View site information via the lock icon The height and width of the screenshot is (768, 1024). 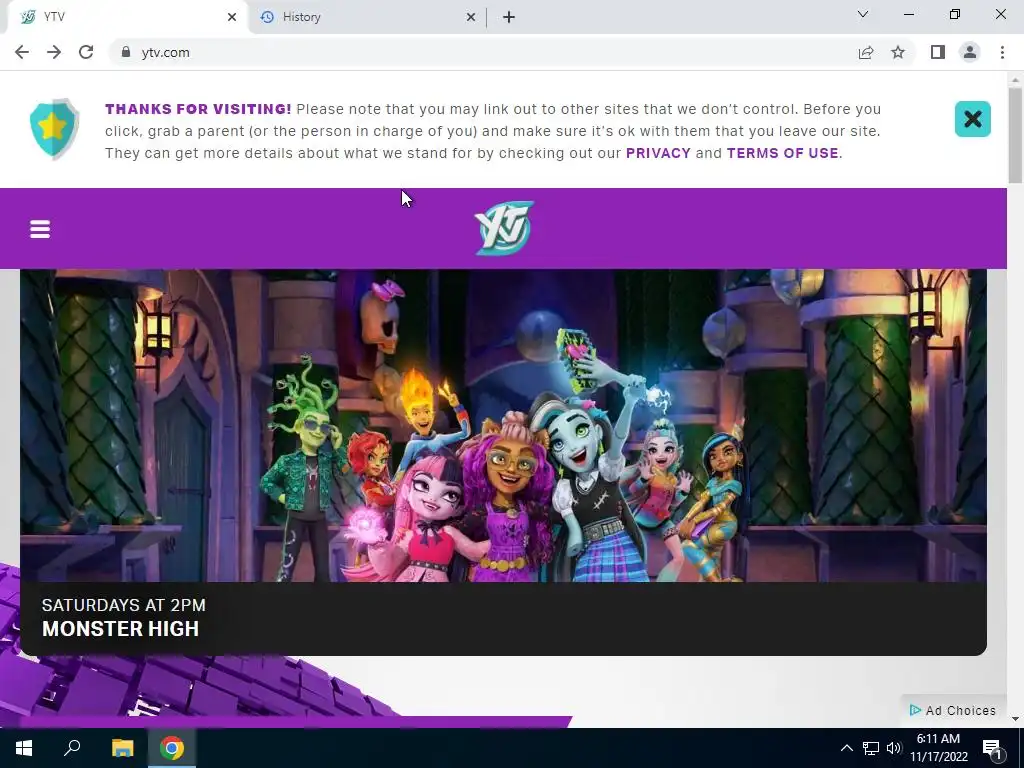(x=126, y=52)
